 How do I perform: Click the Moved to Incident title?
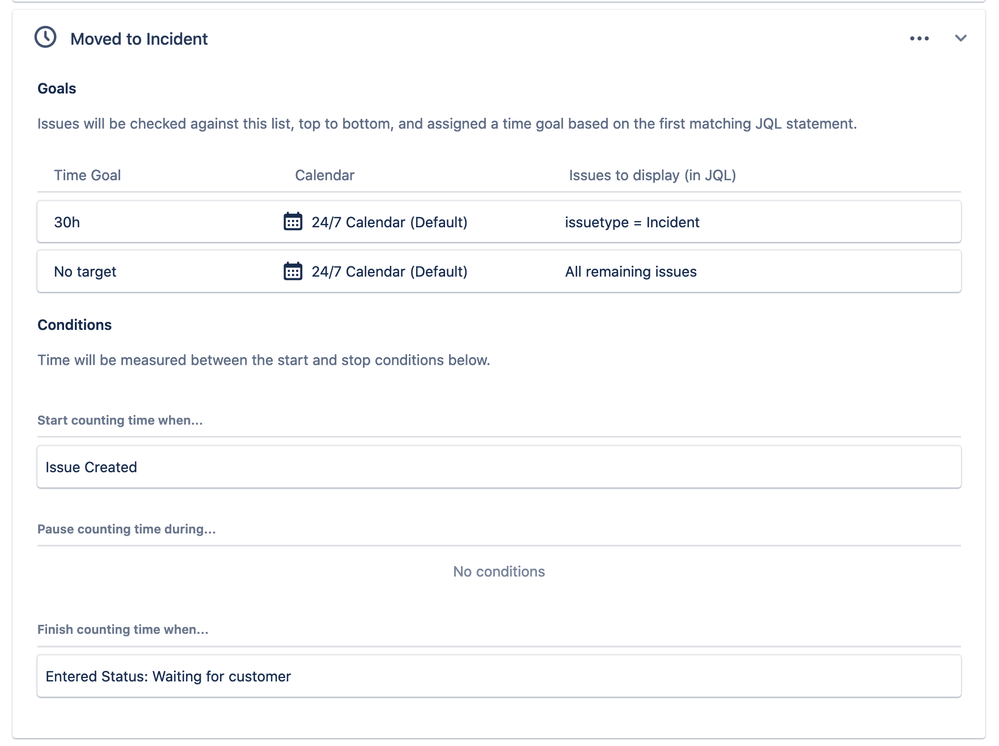(139, 39)
